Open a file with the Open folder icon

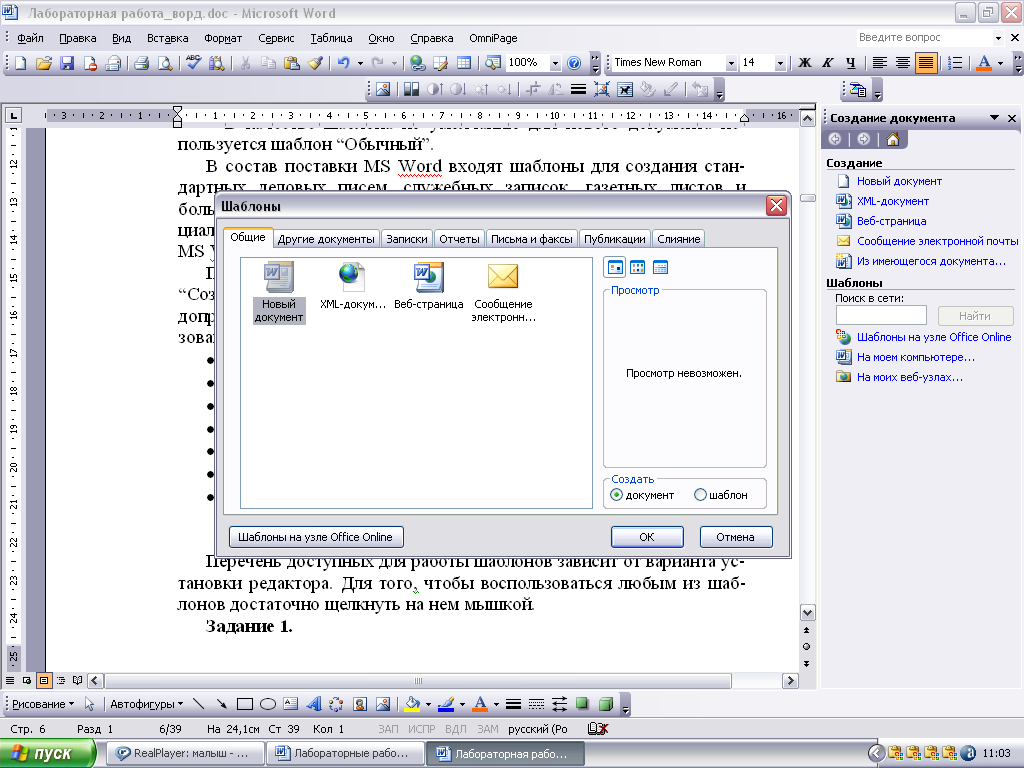click(x=44, y=63)
